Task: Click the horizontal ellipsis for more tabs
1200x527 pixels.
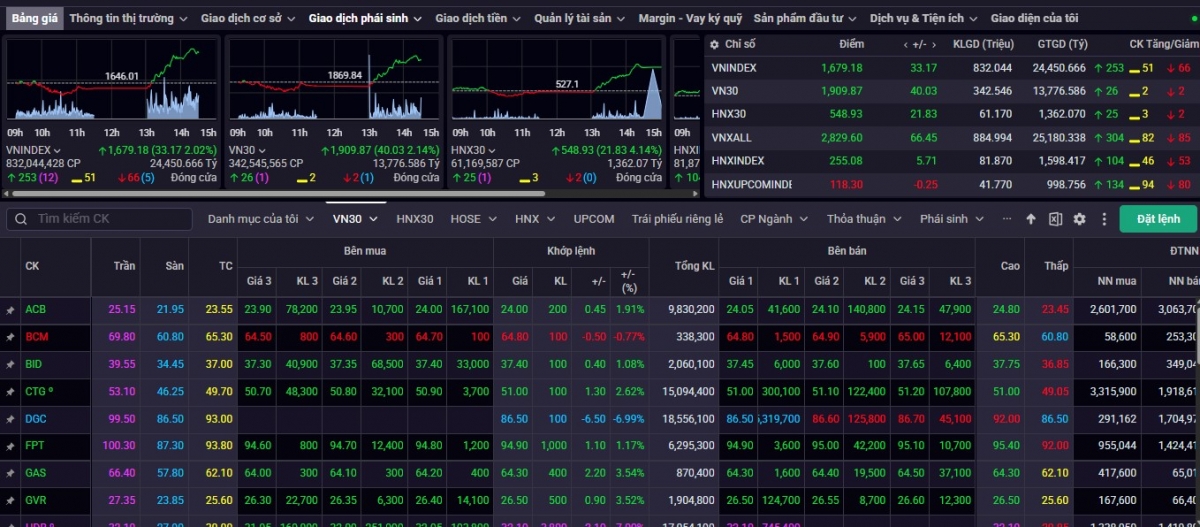Action: click(x=1006, y=219)
